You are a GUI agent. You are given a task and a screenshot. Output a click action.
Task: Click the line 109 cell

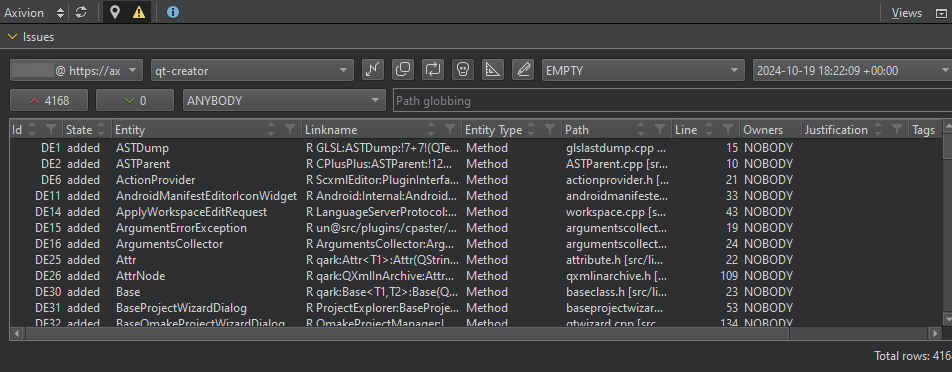[705, 276]
